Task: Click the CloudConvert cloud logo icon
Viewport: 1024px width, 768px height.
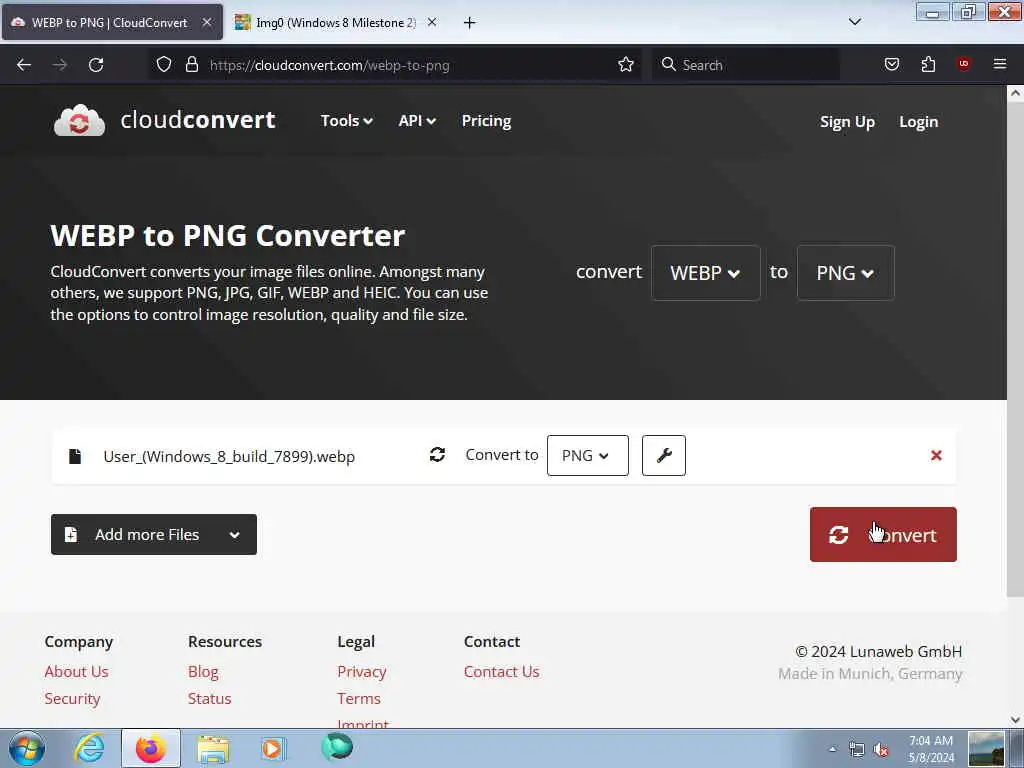Action: (79, 121)
